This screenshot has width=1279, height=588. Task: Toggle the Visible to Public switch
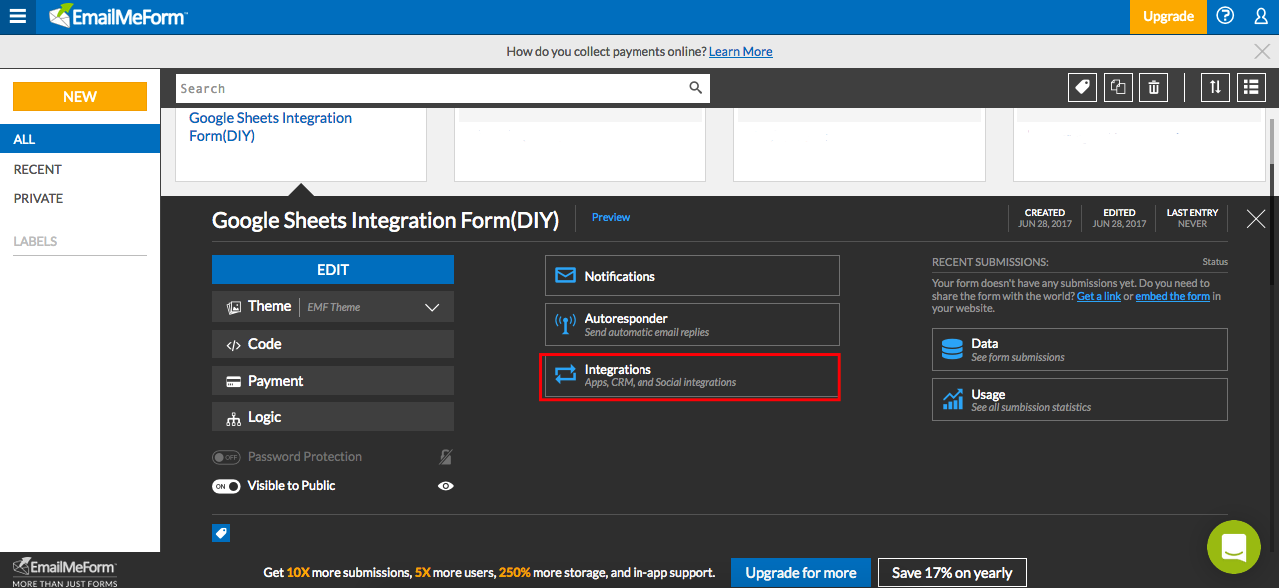point(226,486)
